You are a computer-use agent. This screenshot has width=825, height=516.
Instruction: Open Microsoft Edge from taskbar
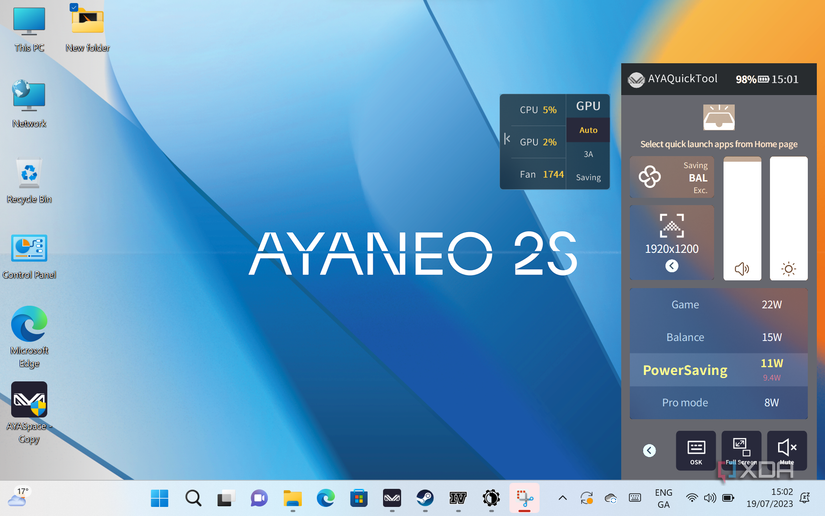click(326, 498)
